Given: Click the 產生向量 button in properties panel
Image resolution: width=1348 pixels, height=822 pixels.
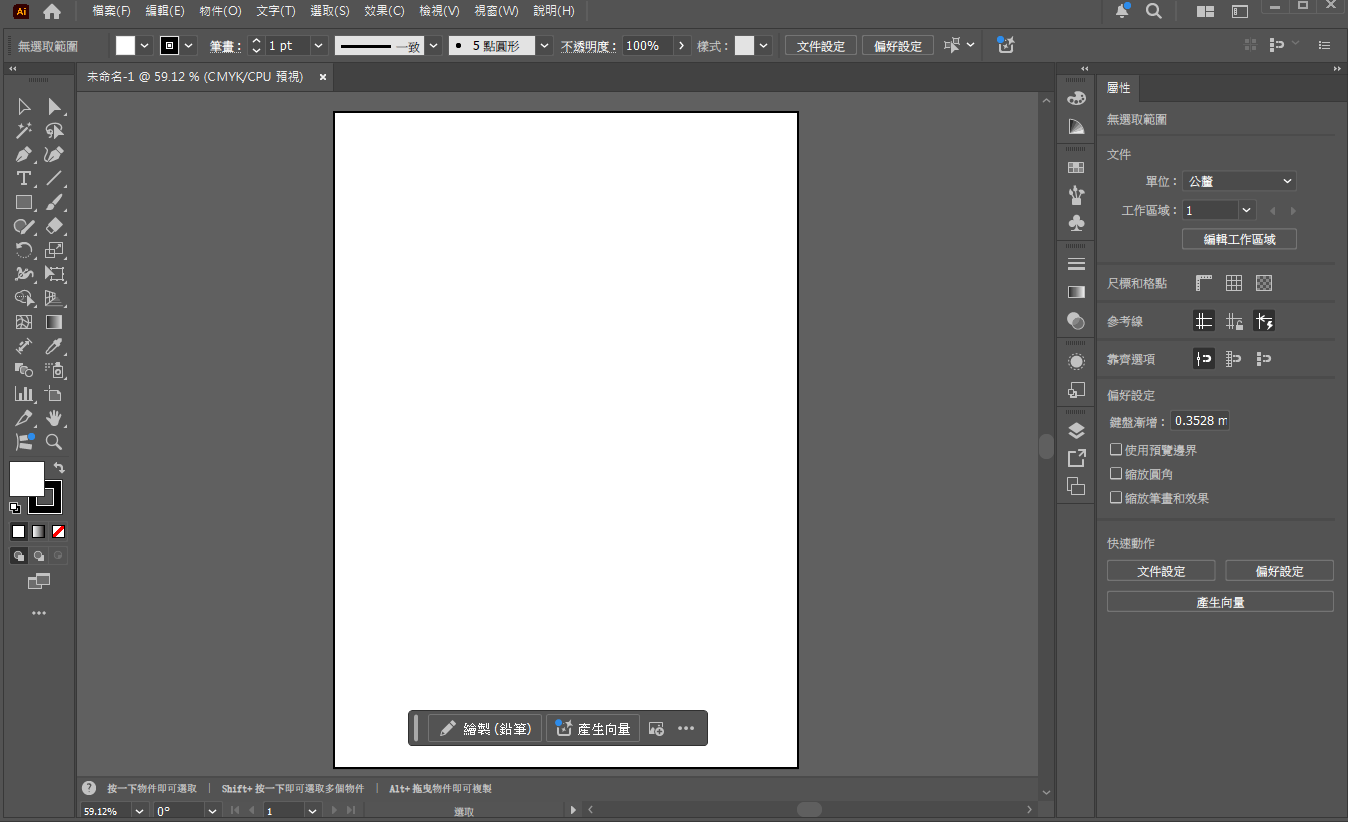Looking at the screenshot, I should click(x=1220, y=602).
